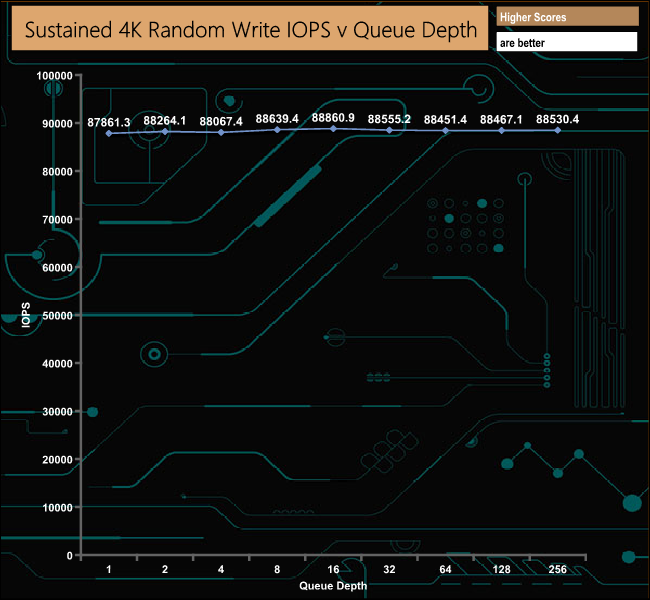Click the 88530.4 data label
Image resolution: width=650 pixels, height=600 pixels.
coord(558,119)
